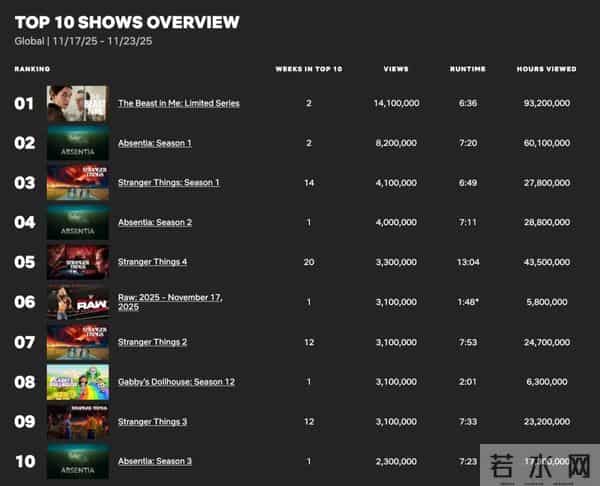
Task: Open Absentia: Season 2 title link
Action: [155, 222]
